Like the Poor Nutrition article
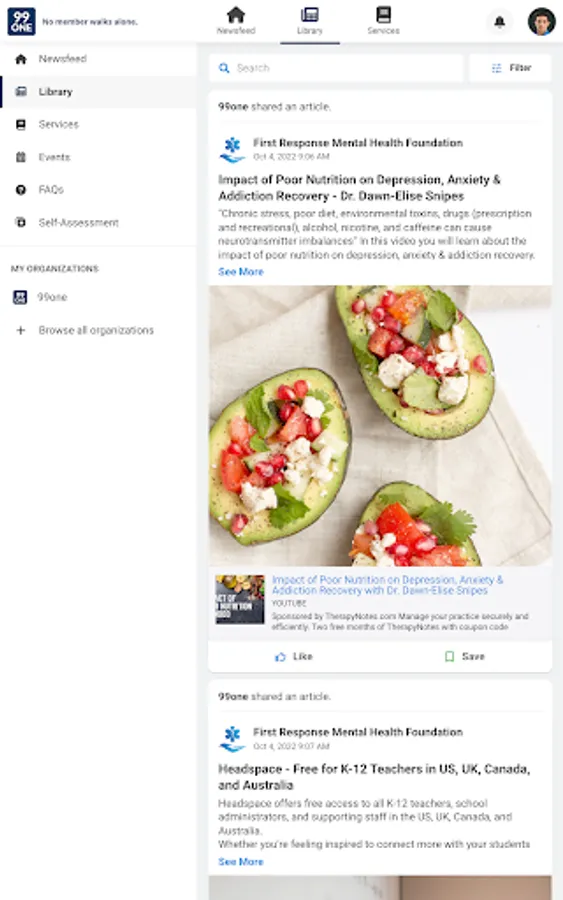Viewport: 563px width, 900px height. pyautogui.click(x=294, y=656)
